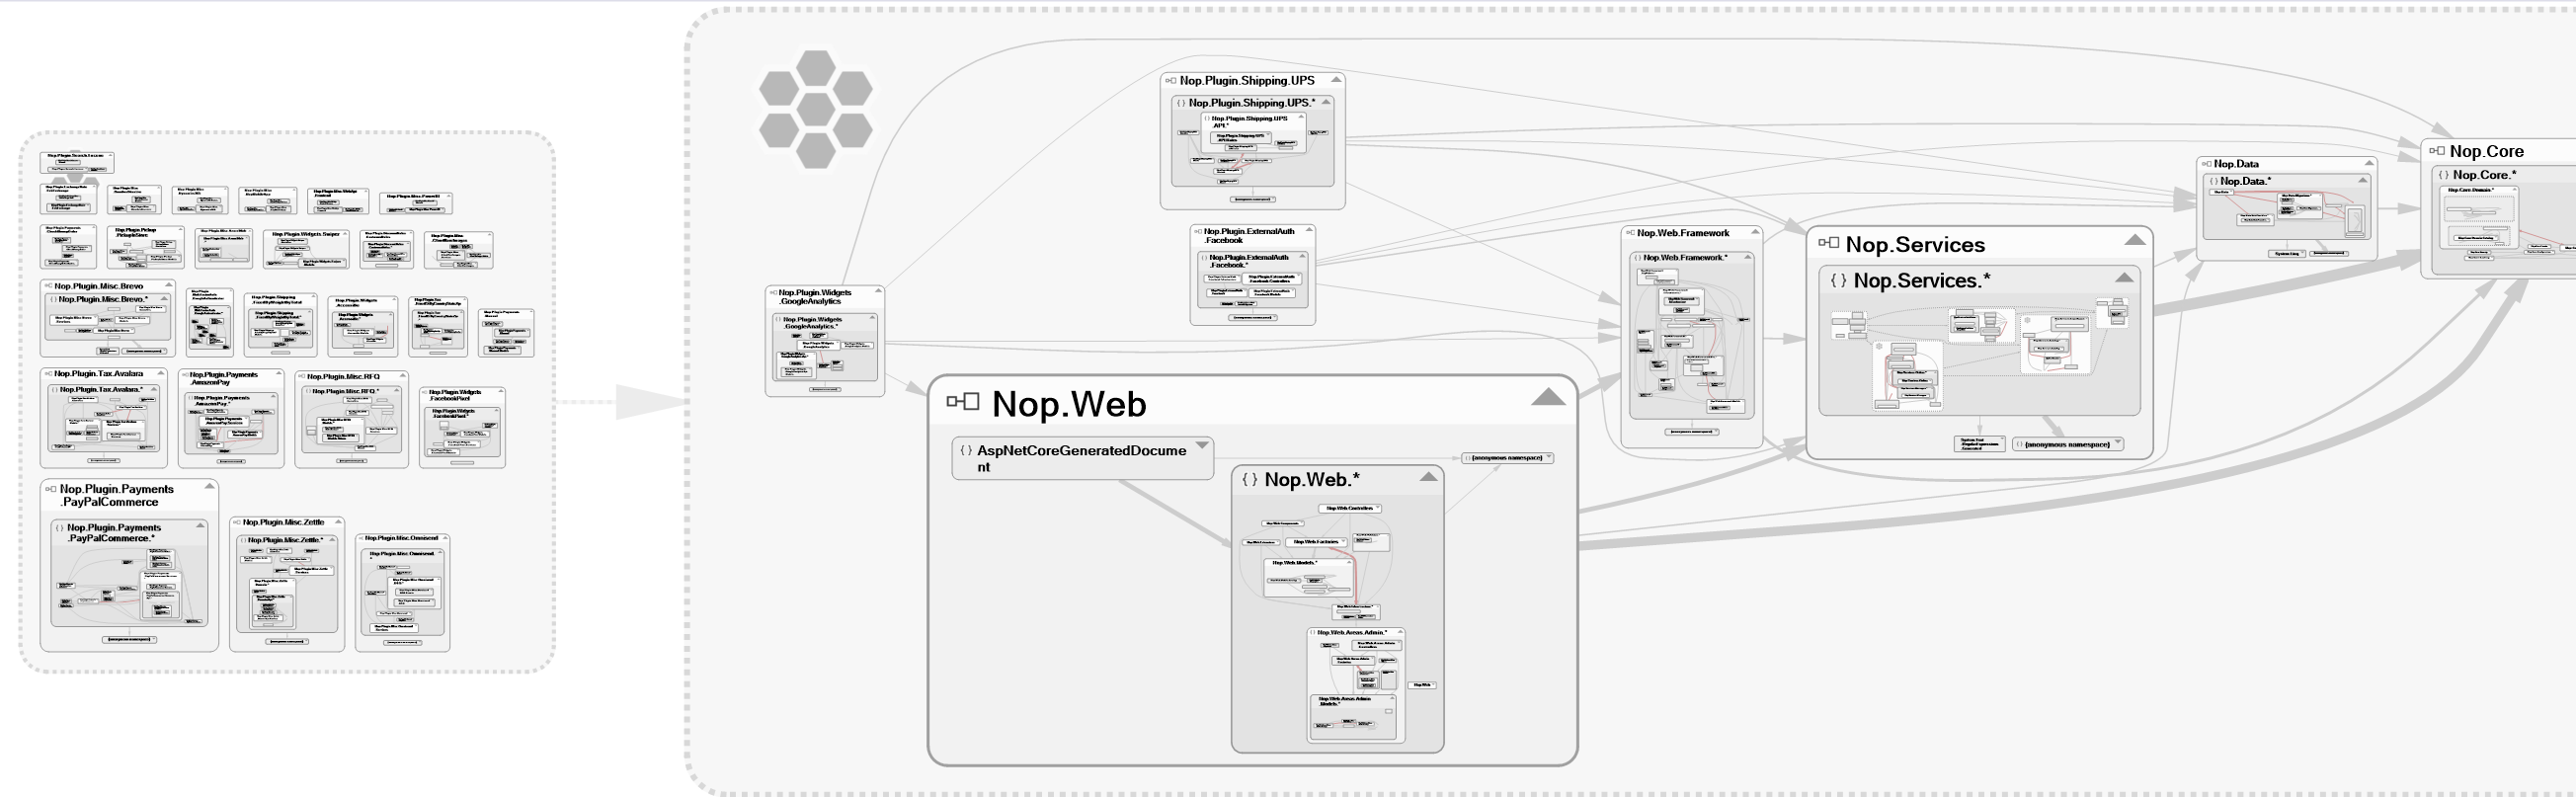This screenshot has width=2576, height=797.
Task: Collapse the Nop.Web assembly box
Action: coord(1548,398)
